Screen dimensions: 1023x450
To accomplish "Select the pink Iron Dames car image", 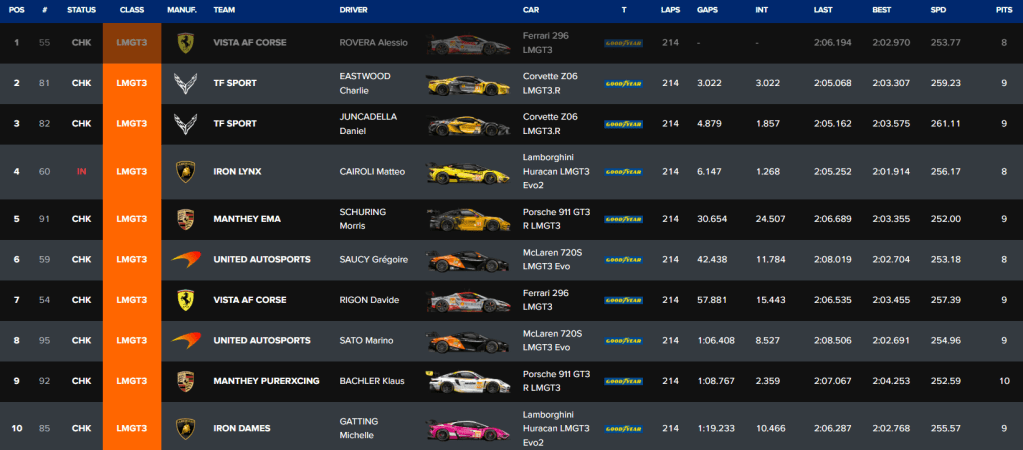I will [x=468, y=430].
